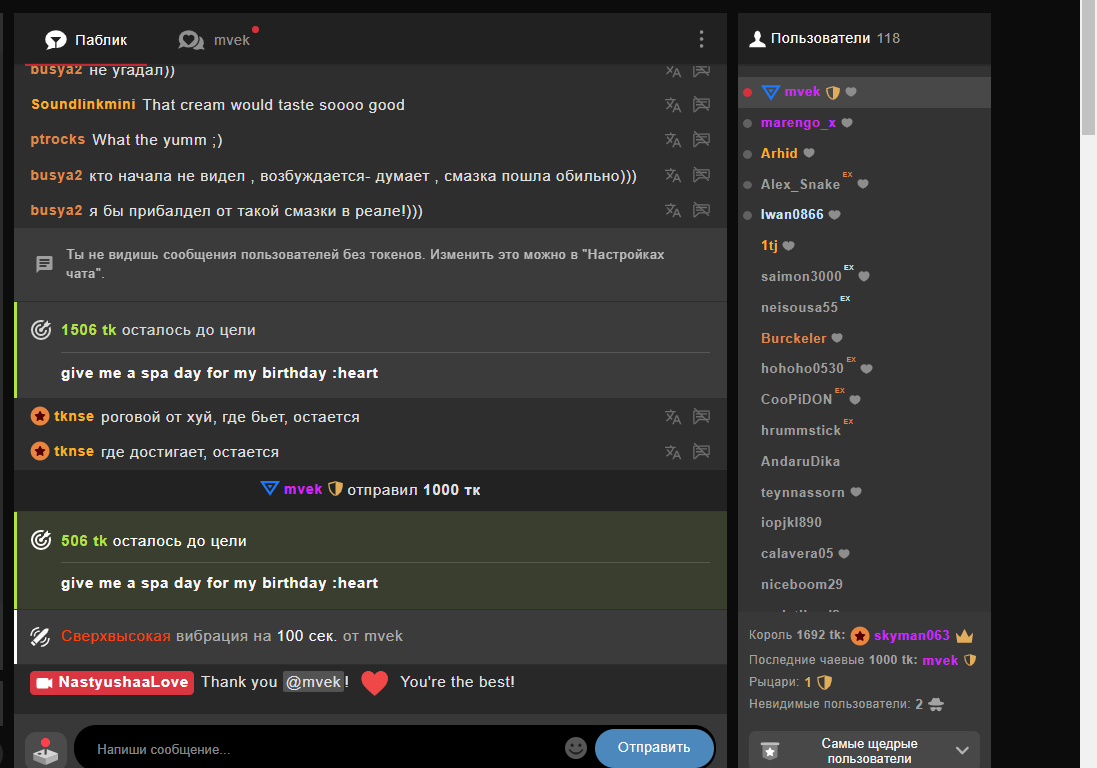Click hide-message icon on second tknse message
This screenshot has width=1097, height=768.
point(701,452)
